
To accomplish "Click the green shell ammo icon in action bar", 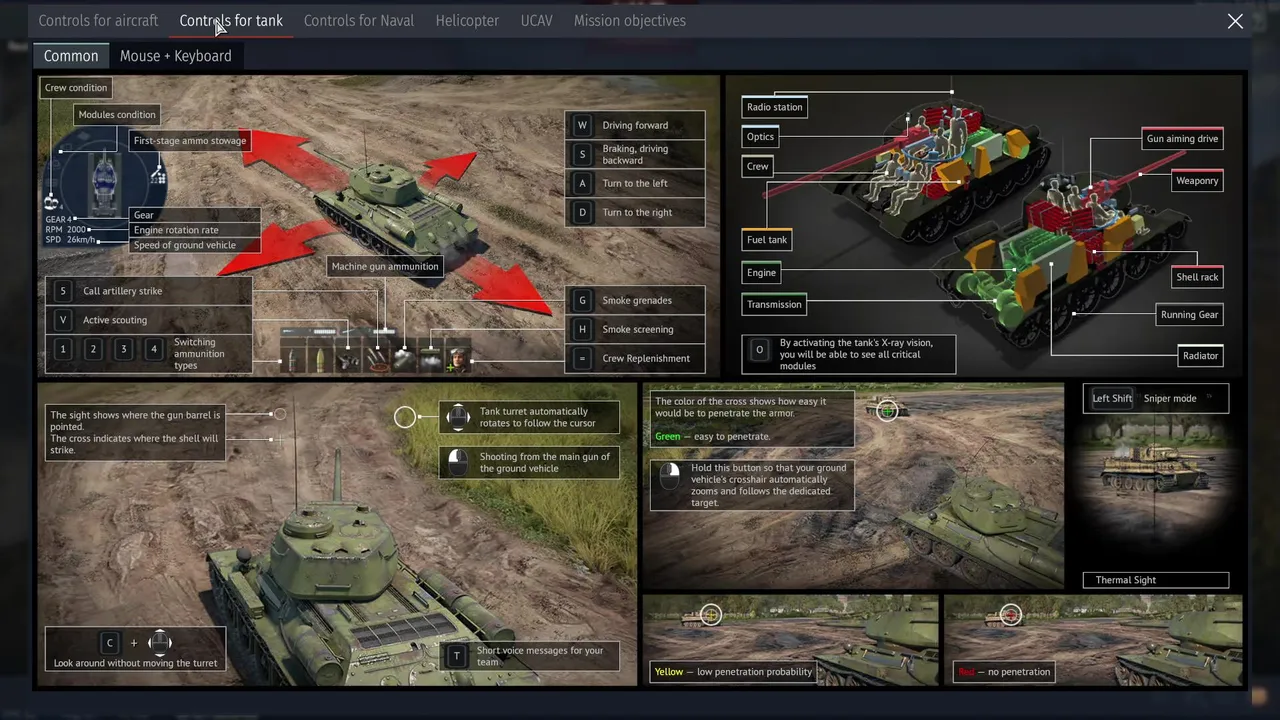I will click(320, 360).
